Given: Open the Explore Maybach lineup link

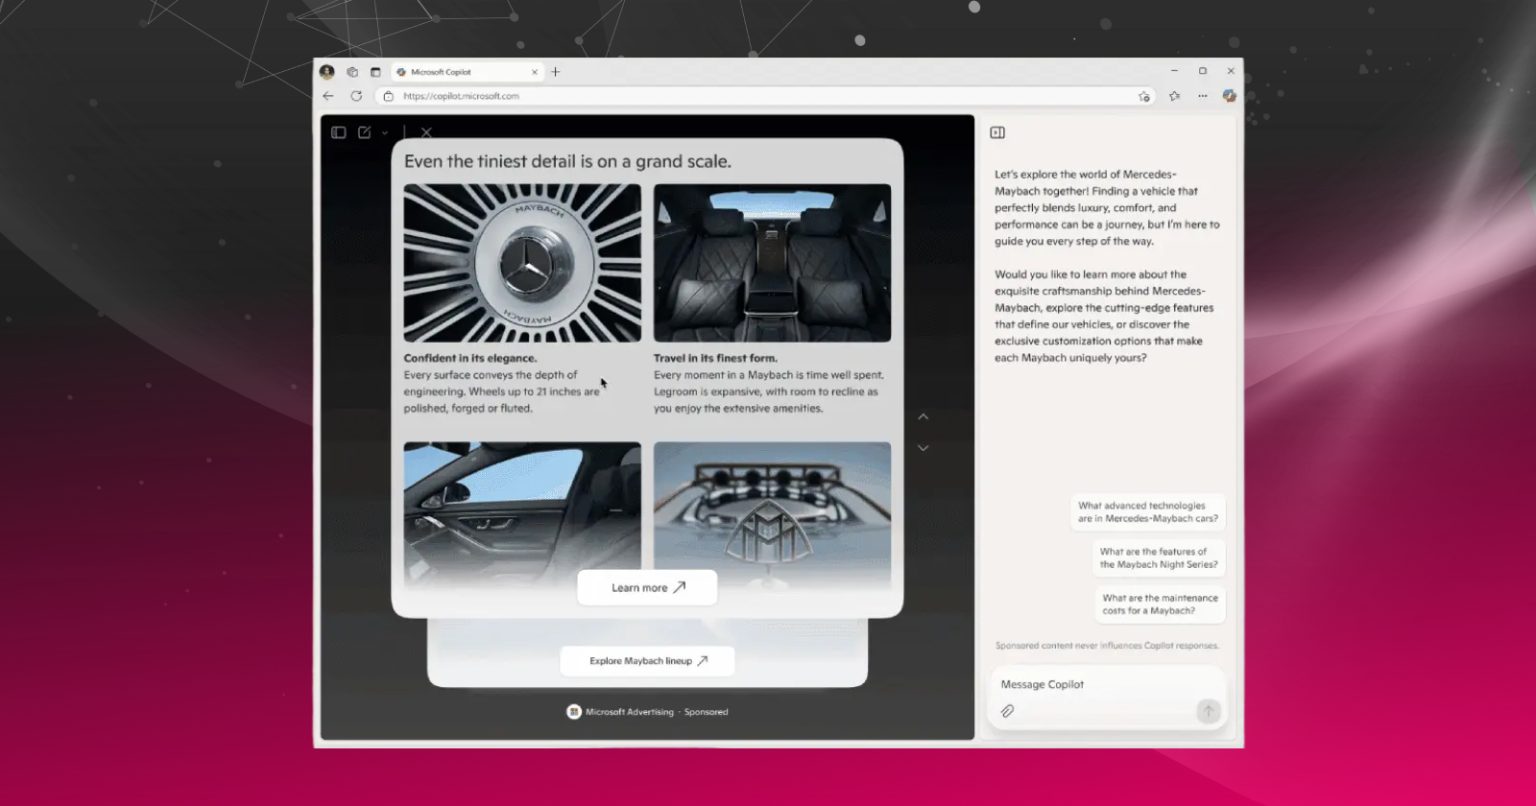Looking at the screenshot, I should [x=647, y=661].
